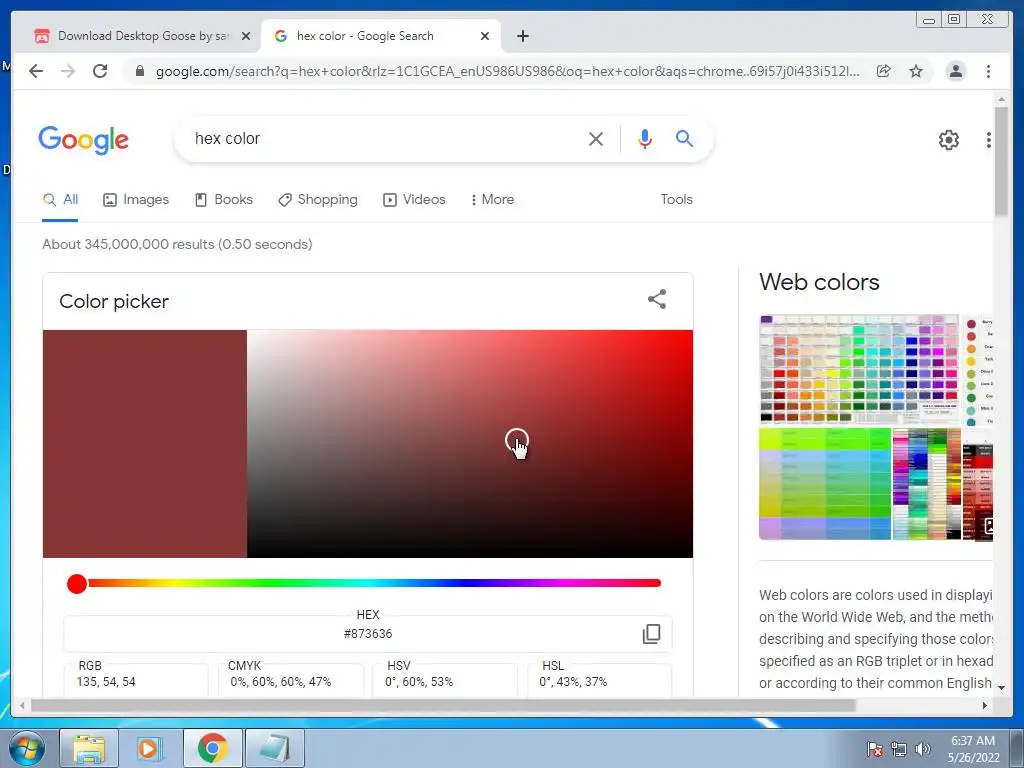The height and width of the screenshot is (768, 1024).
Task: Open the Chrome profile avatar
Action: (x=955, y=71)
